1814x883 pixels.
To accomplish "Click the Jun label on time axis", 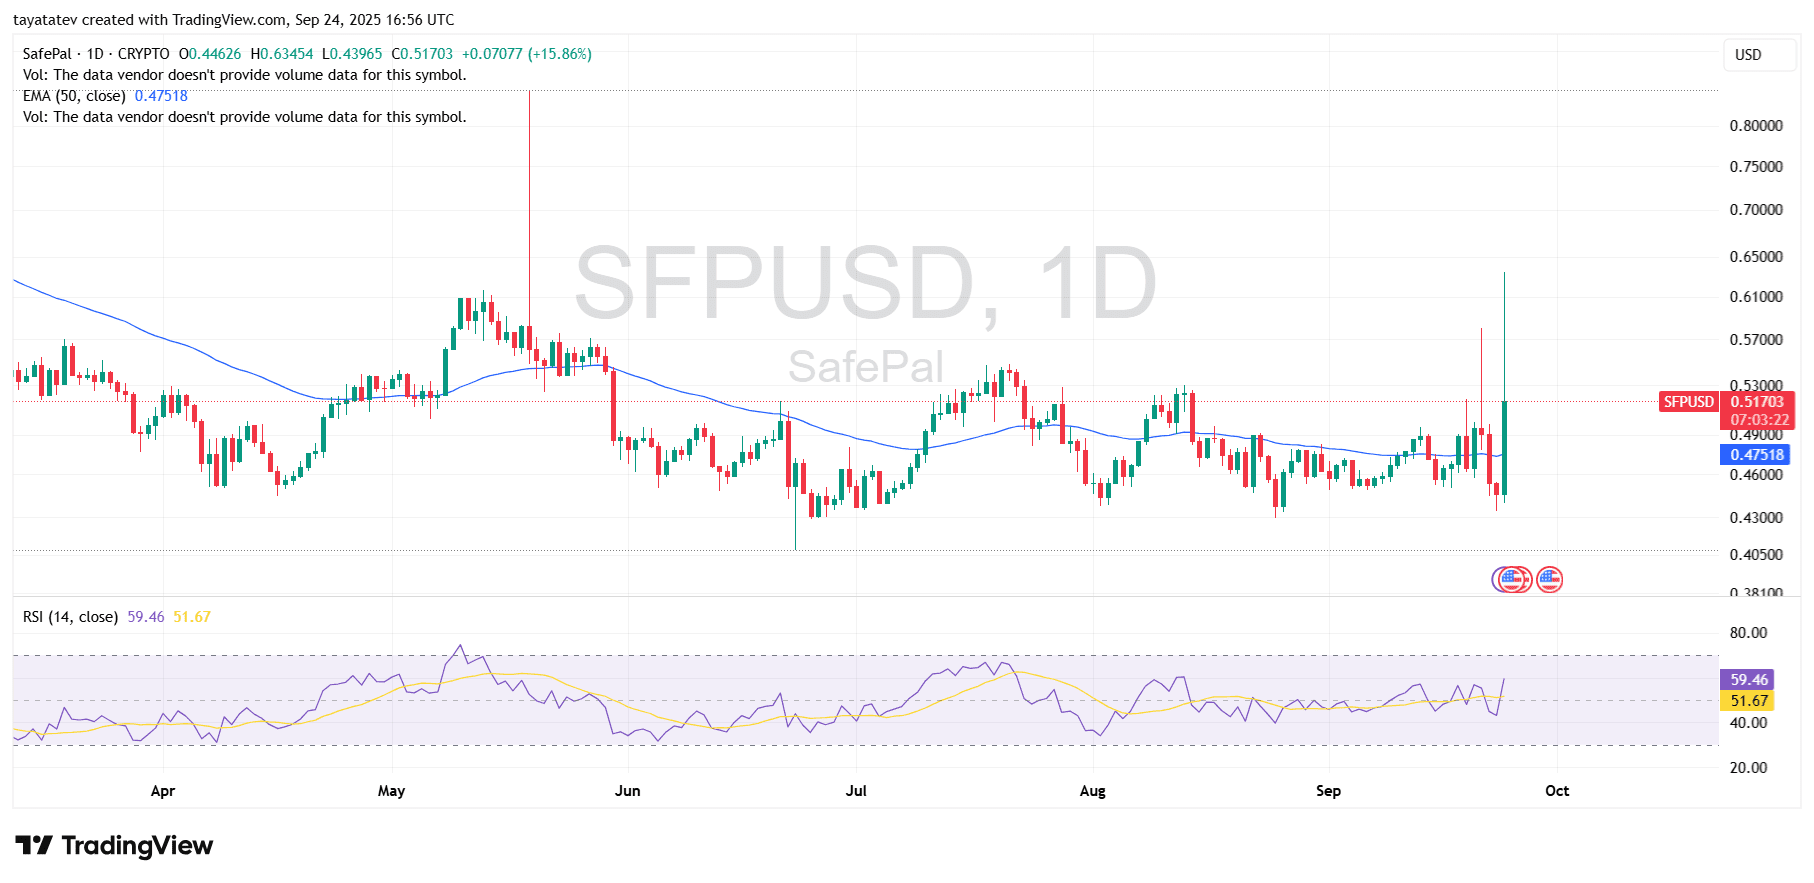I will click(627, 791).
